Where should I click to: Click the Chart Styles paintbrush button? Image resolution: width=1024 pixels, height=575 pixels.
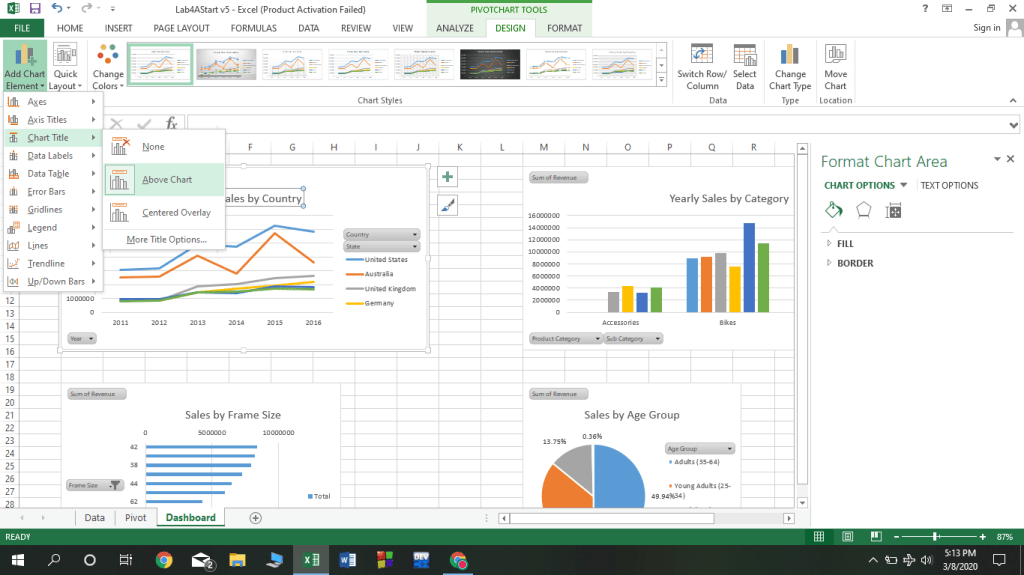pos(447,205)
